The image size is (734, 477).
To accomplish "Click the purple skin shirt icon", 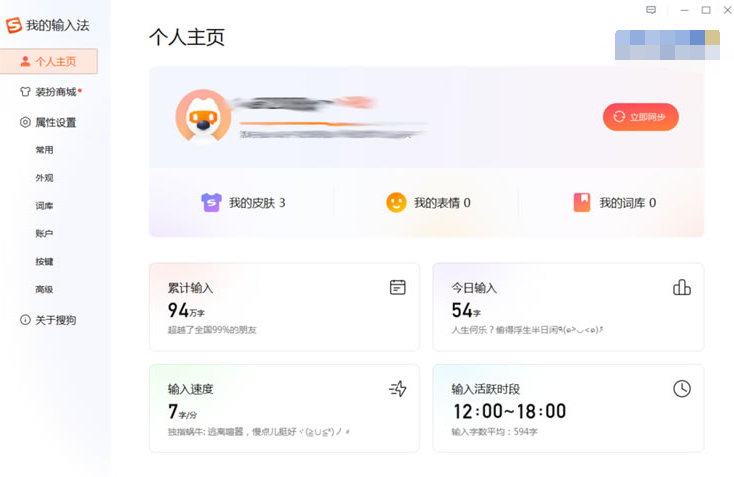I will (211, 203).
